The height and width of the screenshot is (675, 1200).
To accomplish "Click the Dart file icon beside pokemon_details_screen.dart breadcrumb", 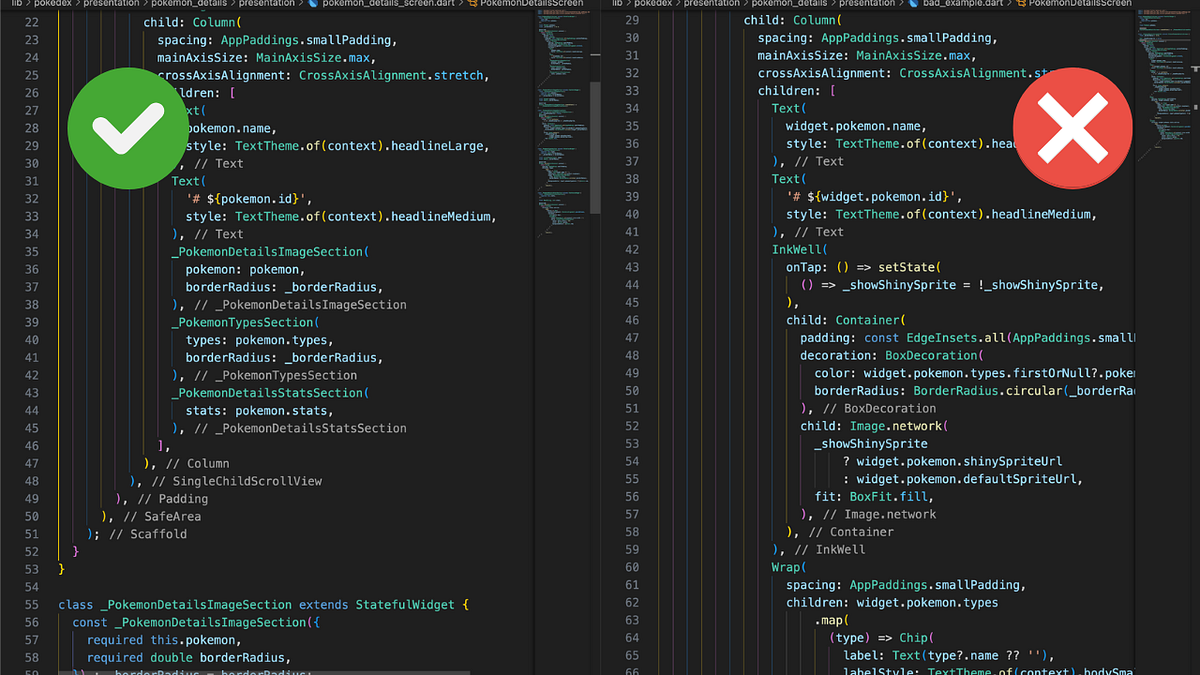I will tap(312, 4).
